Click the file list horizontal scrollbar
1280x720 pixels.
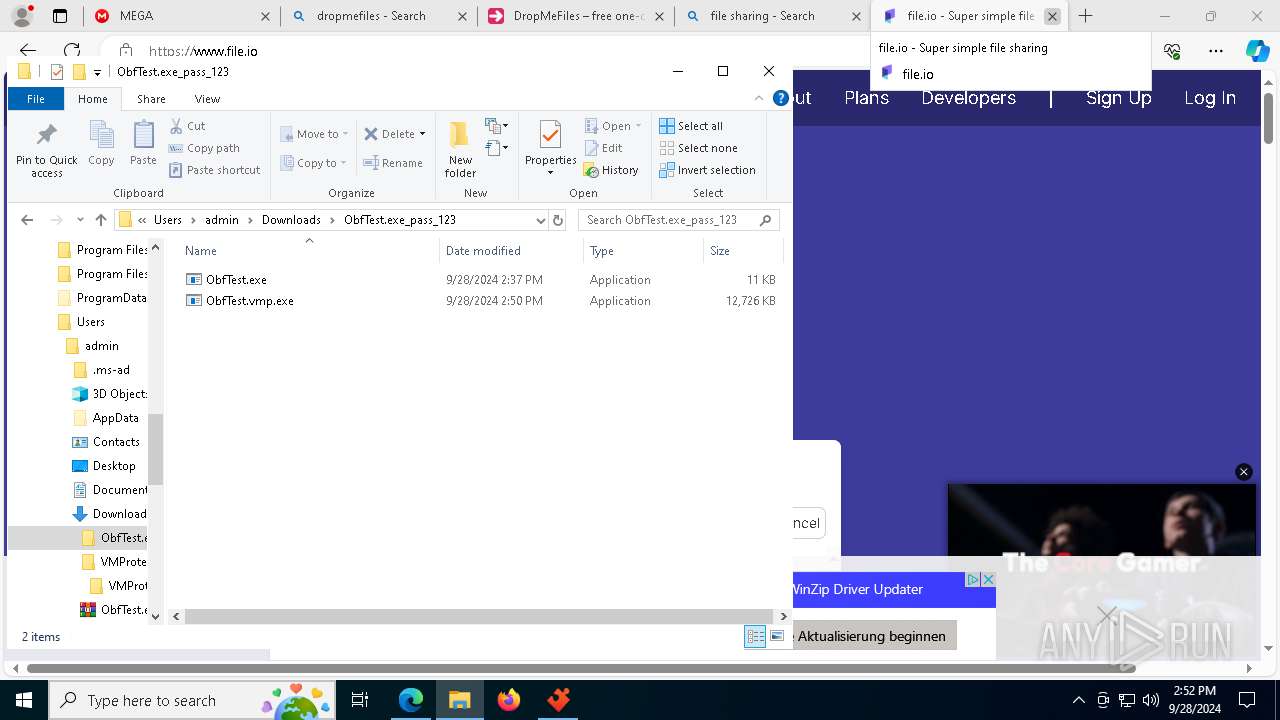point(478,617)
